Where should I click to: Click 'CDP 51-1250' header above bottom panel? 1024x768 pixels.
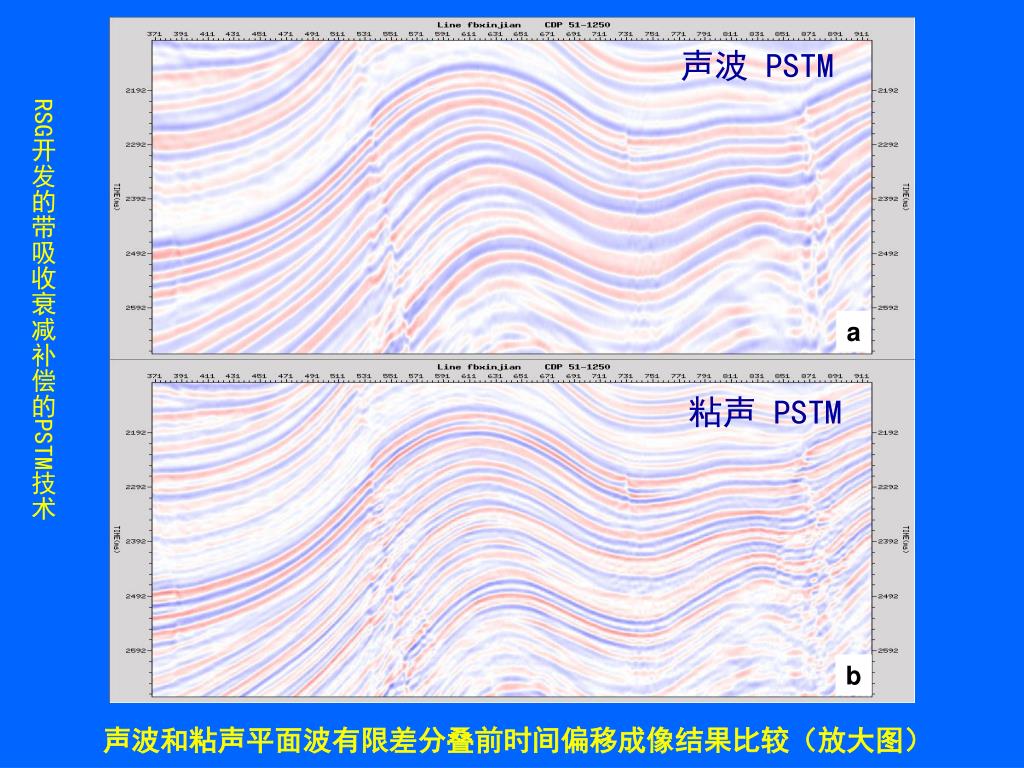[577, 367]
